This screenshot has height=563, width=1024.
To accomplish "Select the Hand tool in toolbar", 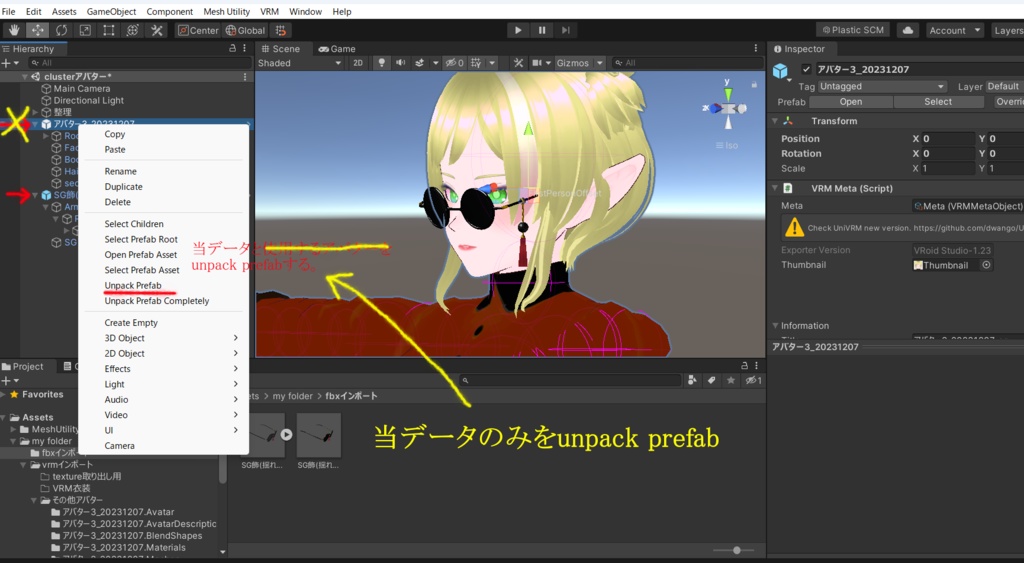I will [14, 30].
